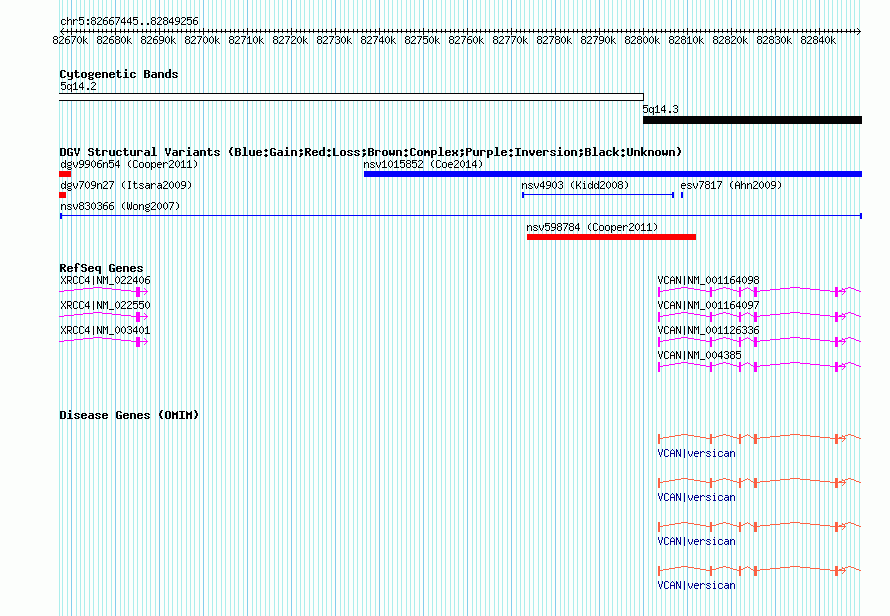Click the esv7817 (Ahn2009) variant label
890x616 pixels.
[731, 185]
